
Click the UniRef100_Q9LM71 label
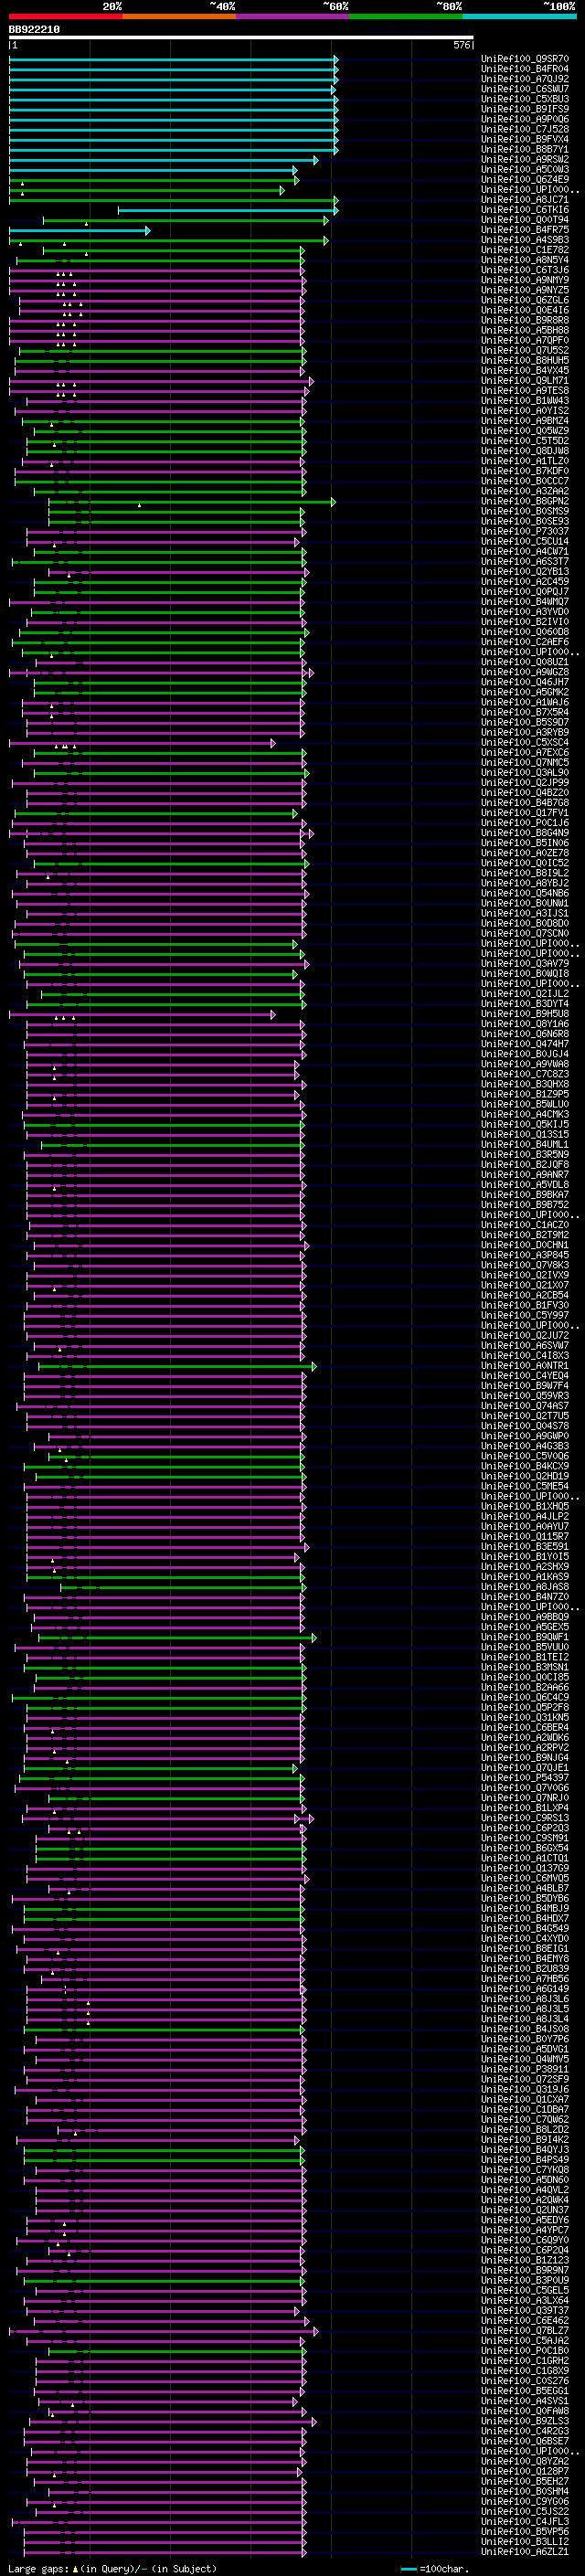tap(525, 381)
